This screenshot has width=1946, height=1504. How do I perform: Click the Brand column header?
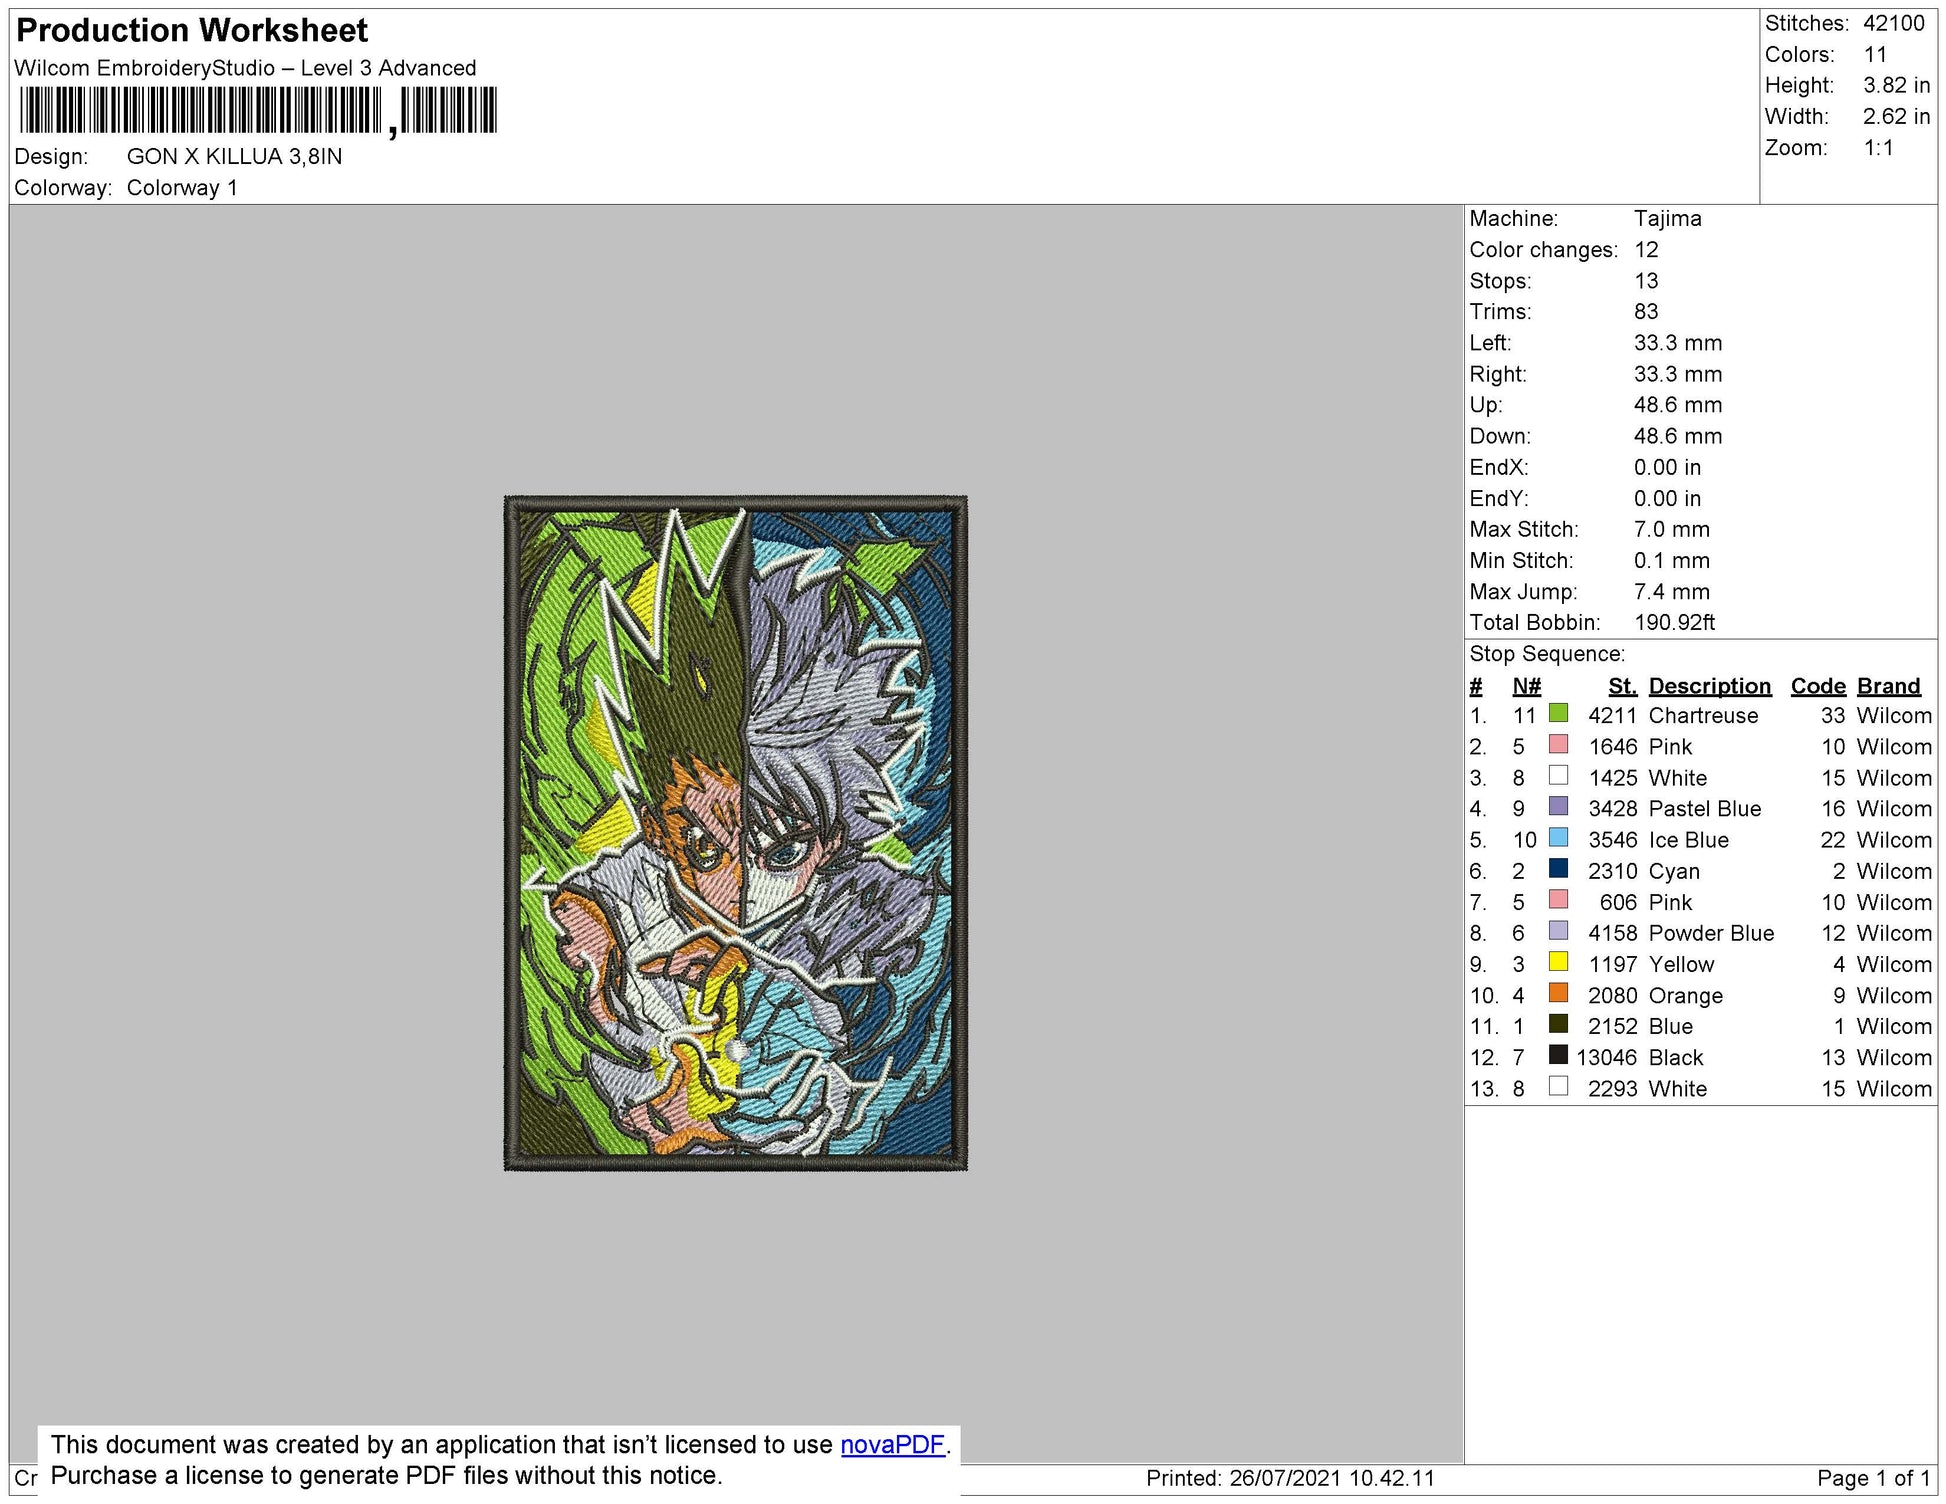[1888, 686]
